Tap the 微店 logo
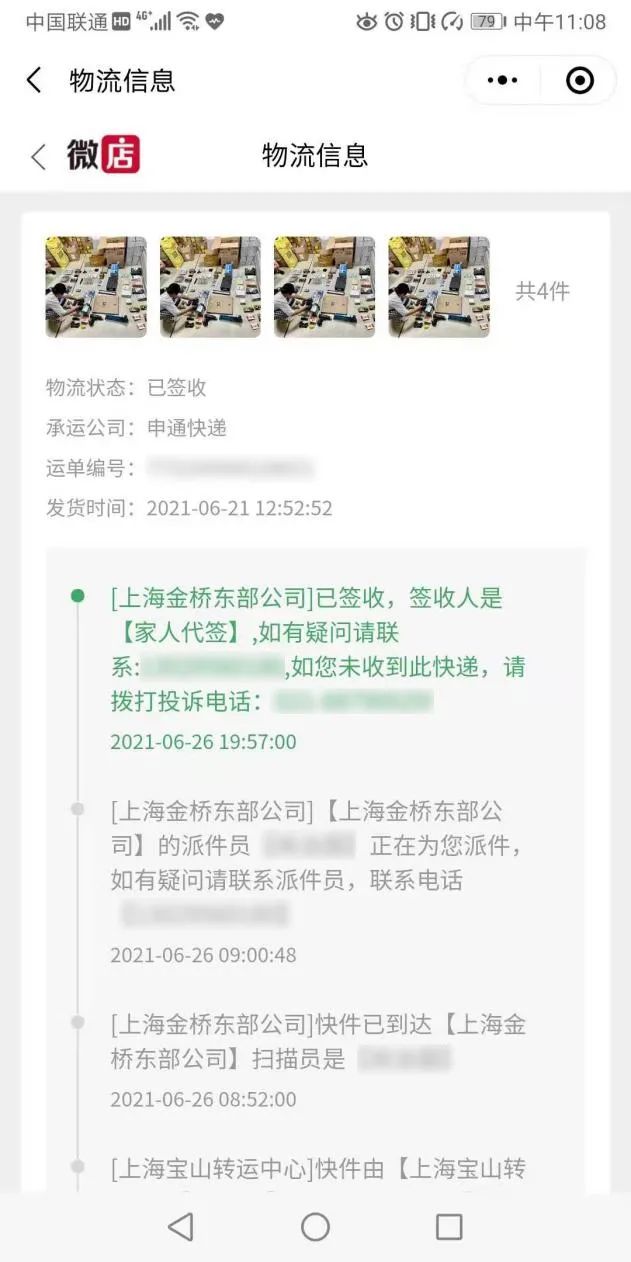Viewport: 631px width, 1262px height. tap(103, 155)
